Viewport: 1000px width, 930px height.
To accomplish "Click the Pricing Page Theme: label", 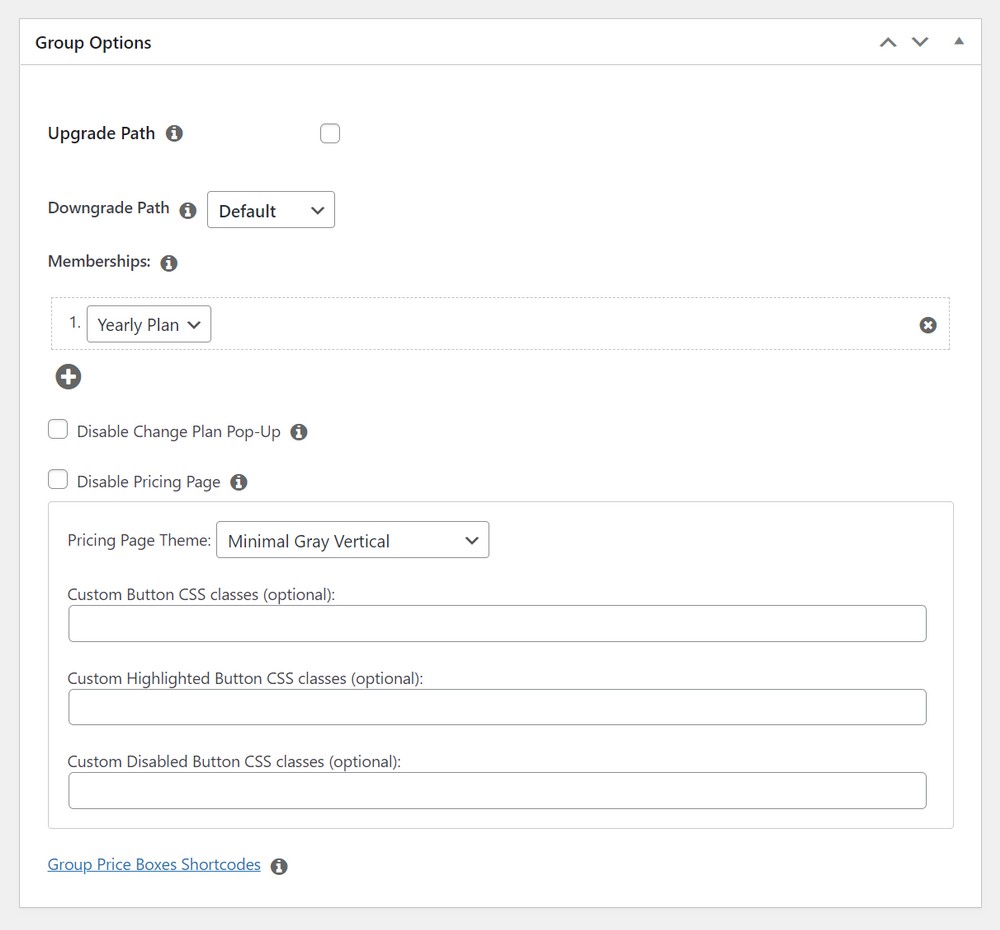I will point(139,540).
